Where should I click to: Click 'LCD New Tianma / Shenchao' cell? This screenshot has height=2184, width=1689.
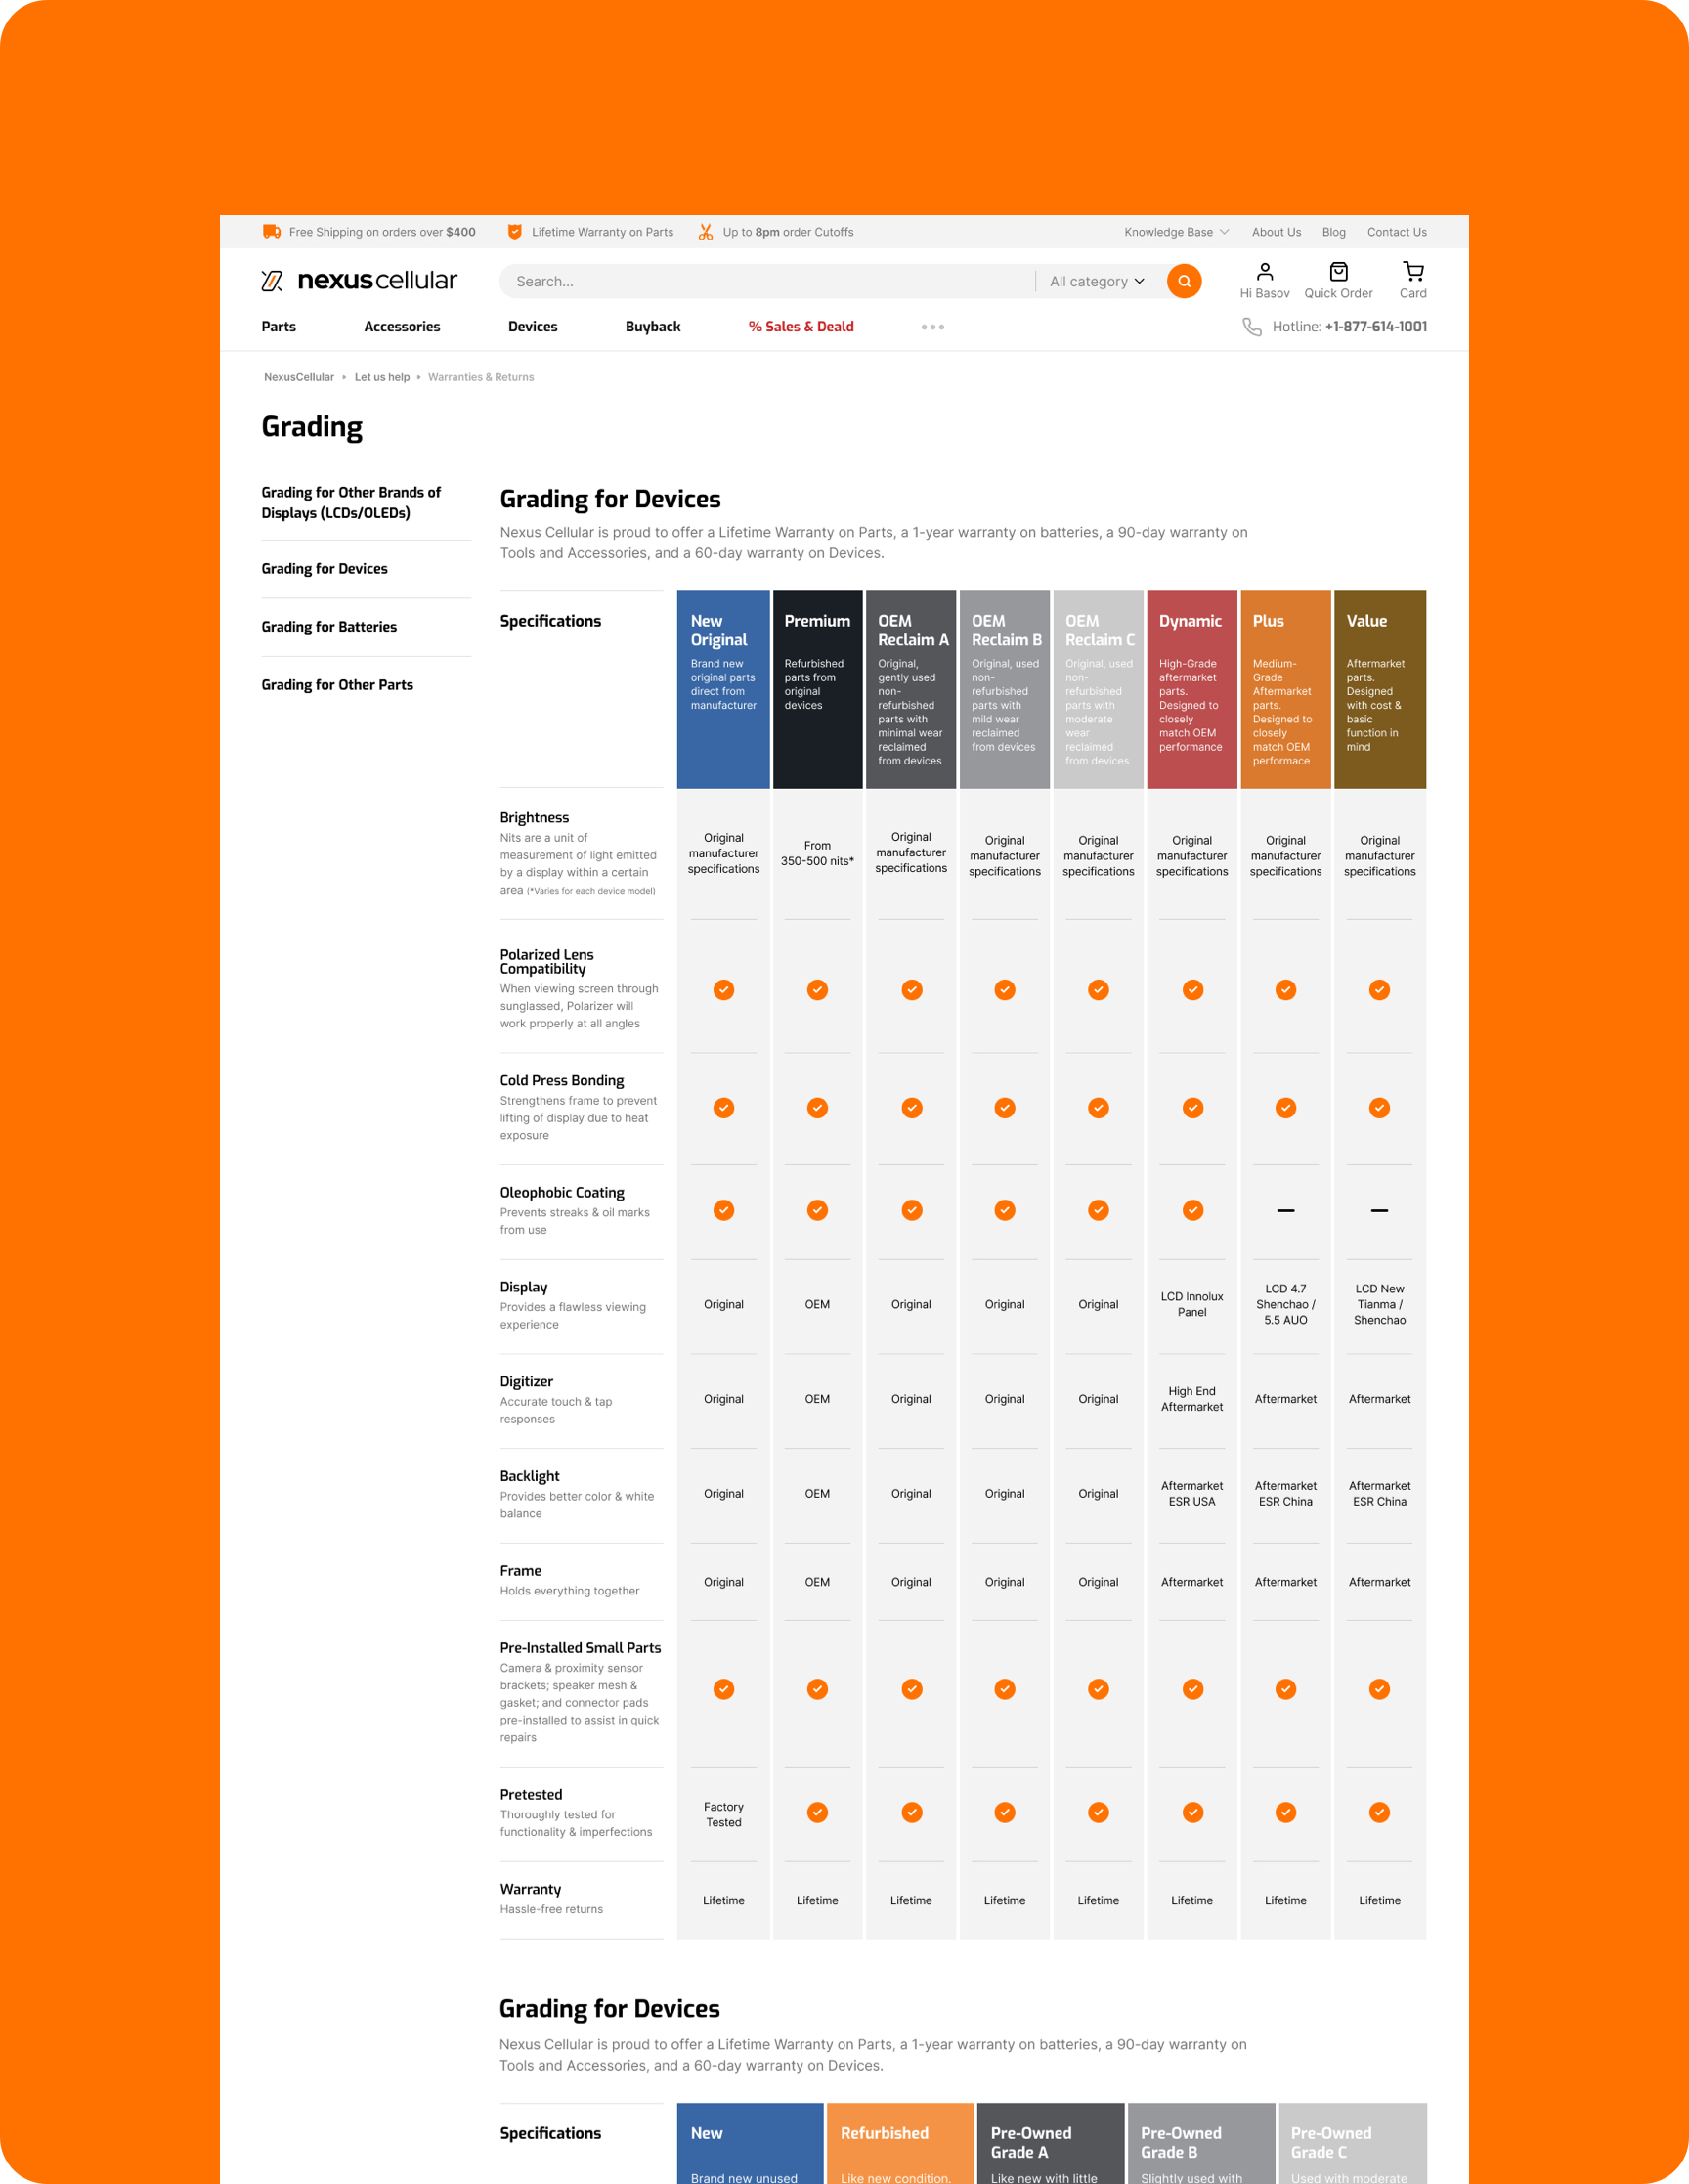[1380, 1304]
